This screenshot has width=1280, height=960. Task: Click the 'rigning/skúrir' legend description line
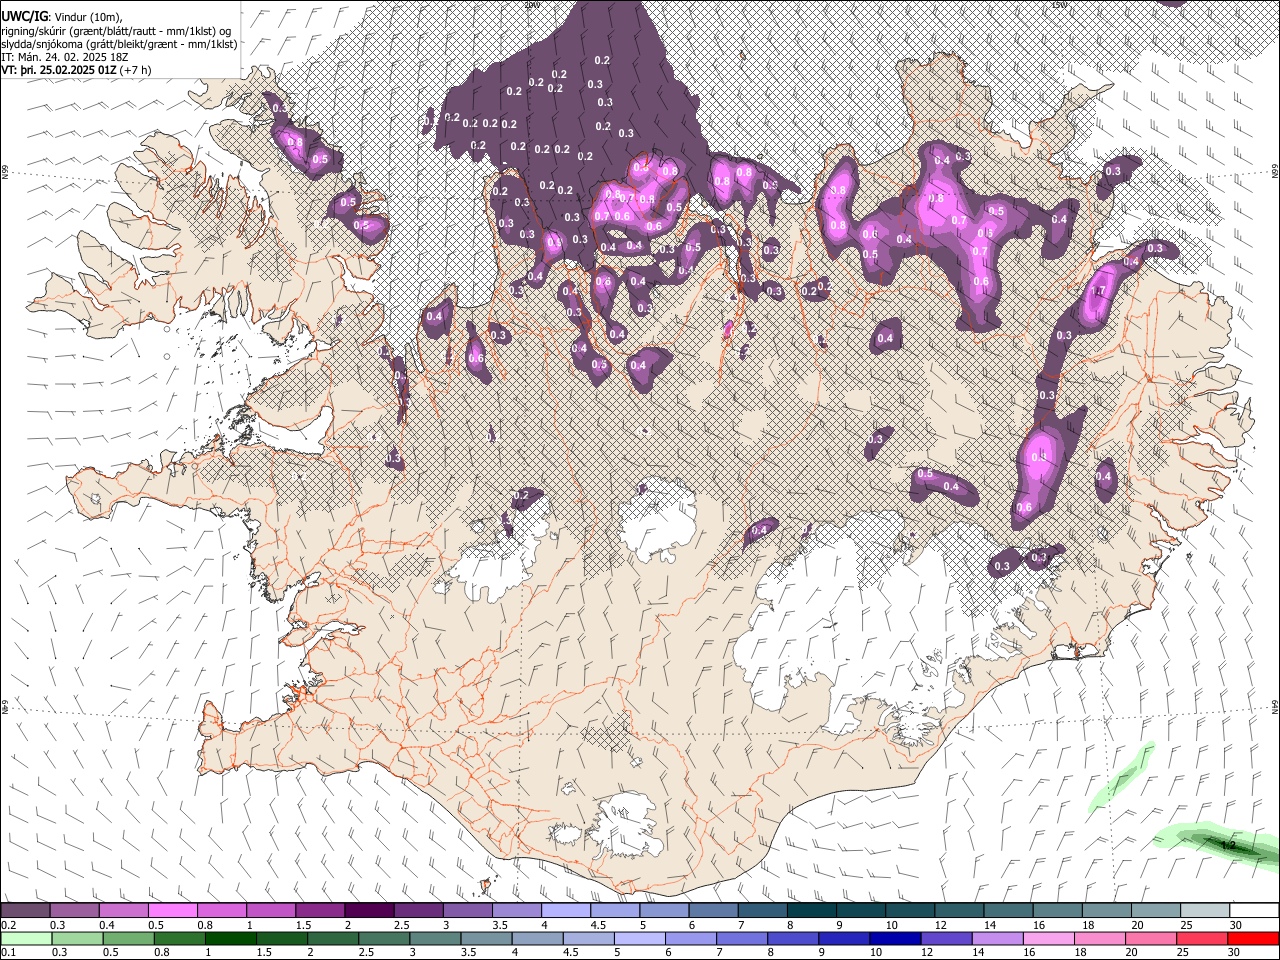click(x=117, y=31)
